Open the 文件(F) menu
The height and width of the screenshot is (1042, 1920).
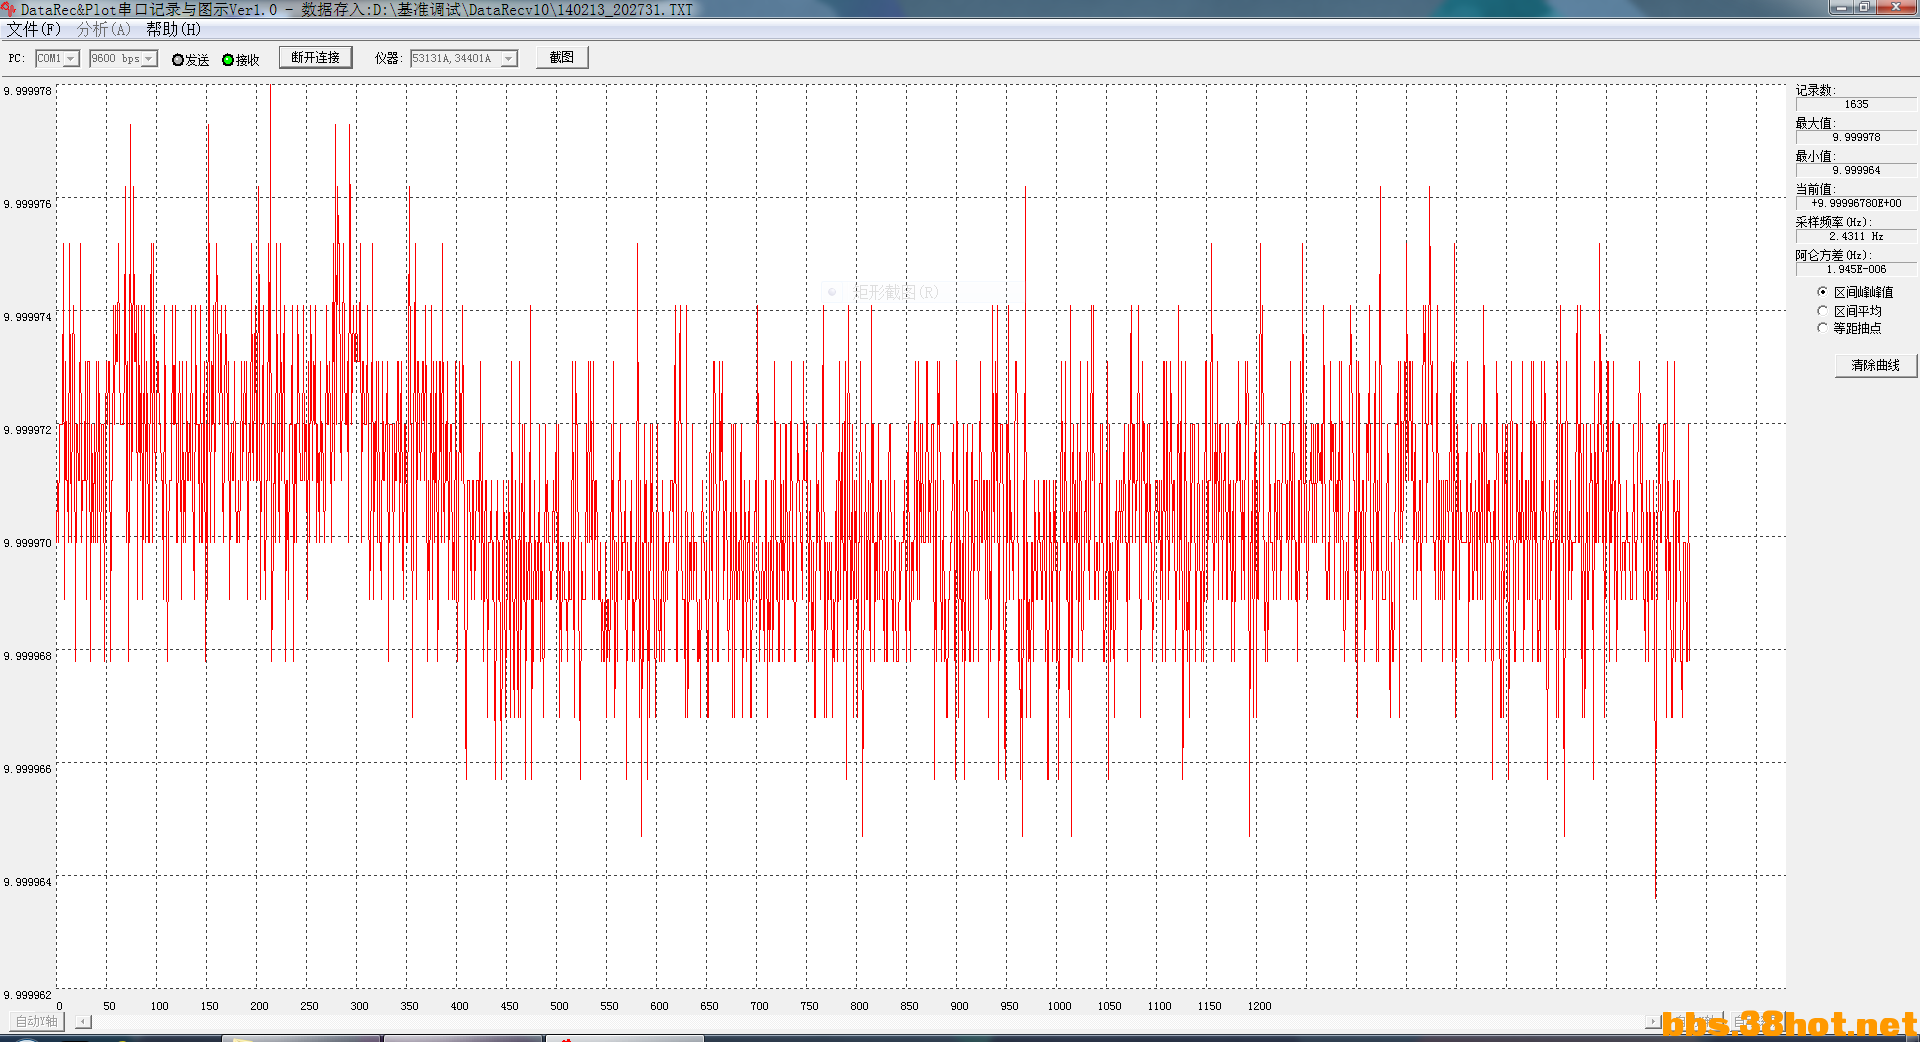(x=33, y=30)
